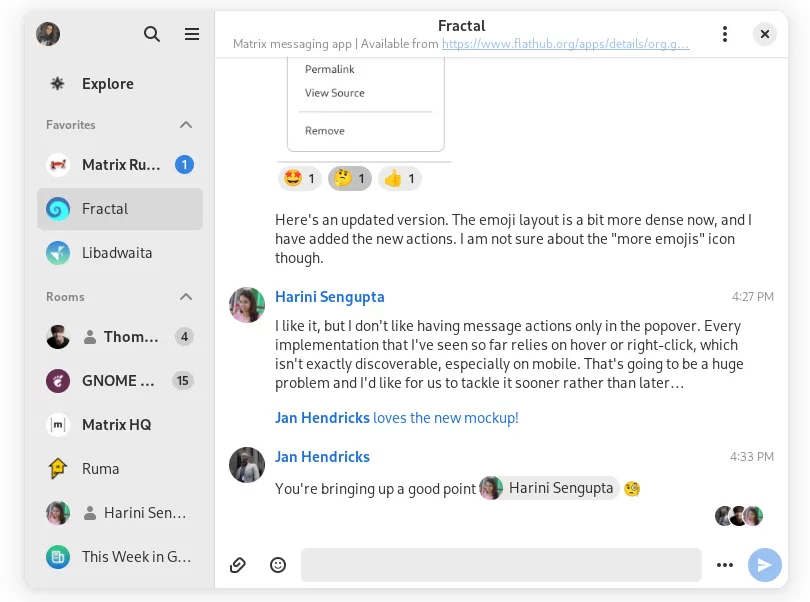The width and height of the screenshot is (810, 602).
Task: Select the Fractal room in sidebar
Action: [x=120, y=209]
